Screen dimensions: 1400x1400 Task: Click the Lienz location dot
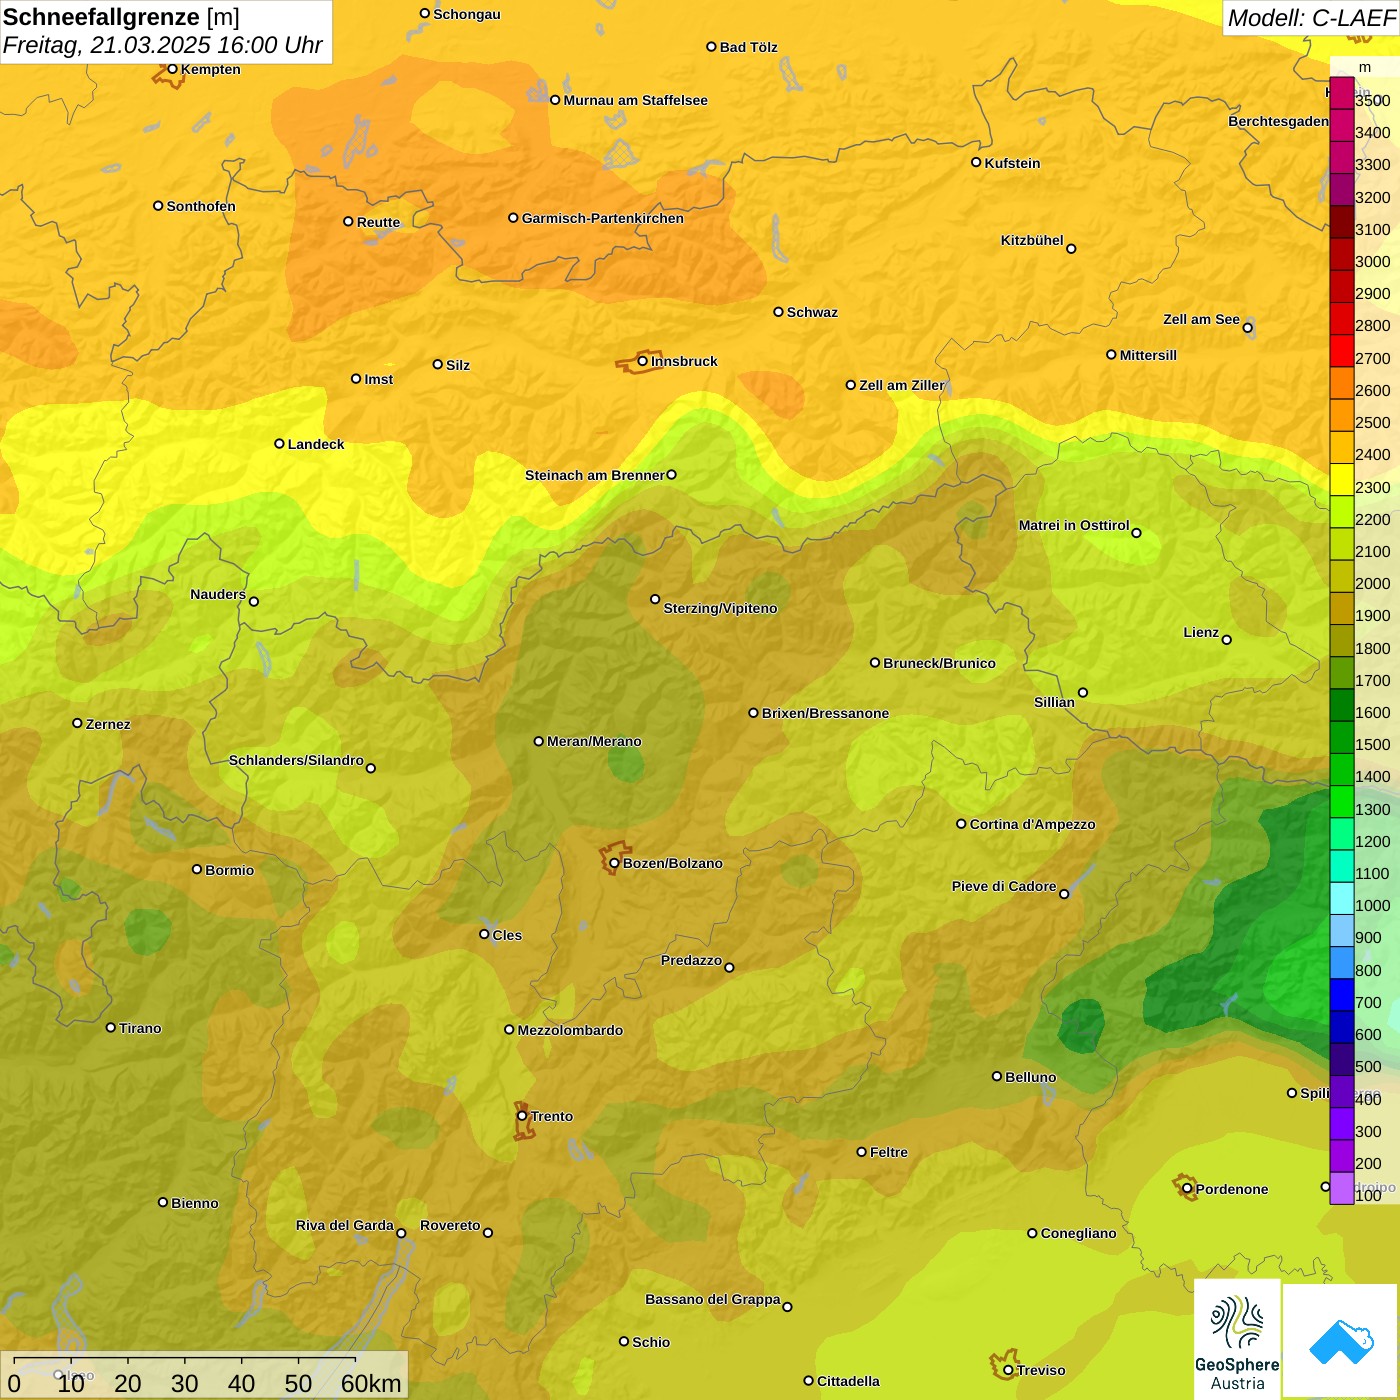1227,640
